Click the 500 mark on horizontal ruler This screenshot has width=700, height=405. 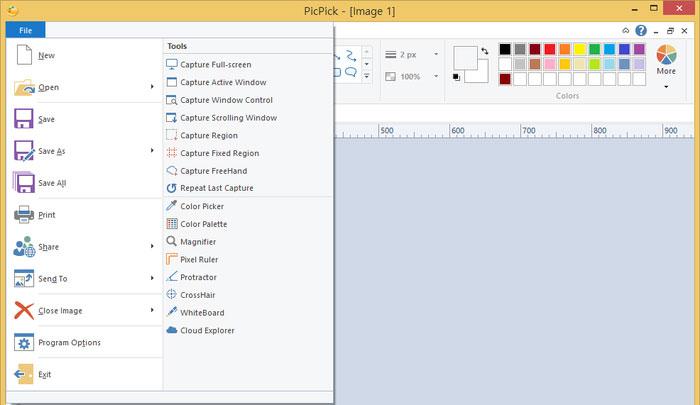pos(387,130)
